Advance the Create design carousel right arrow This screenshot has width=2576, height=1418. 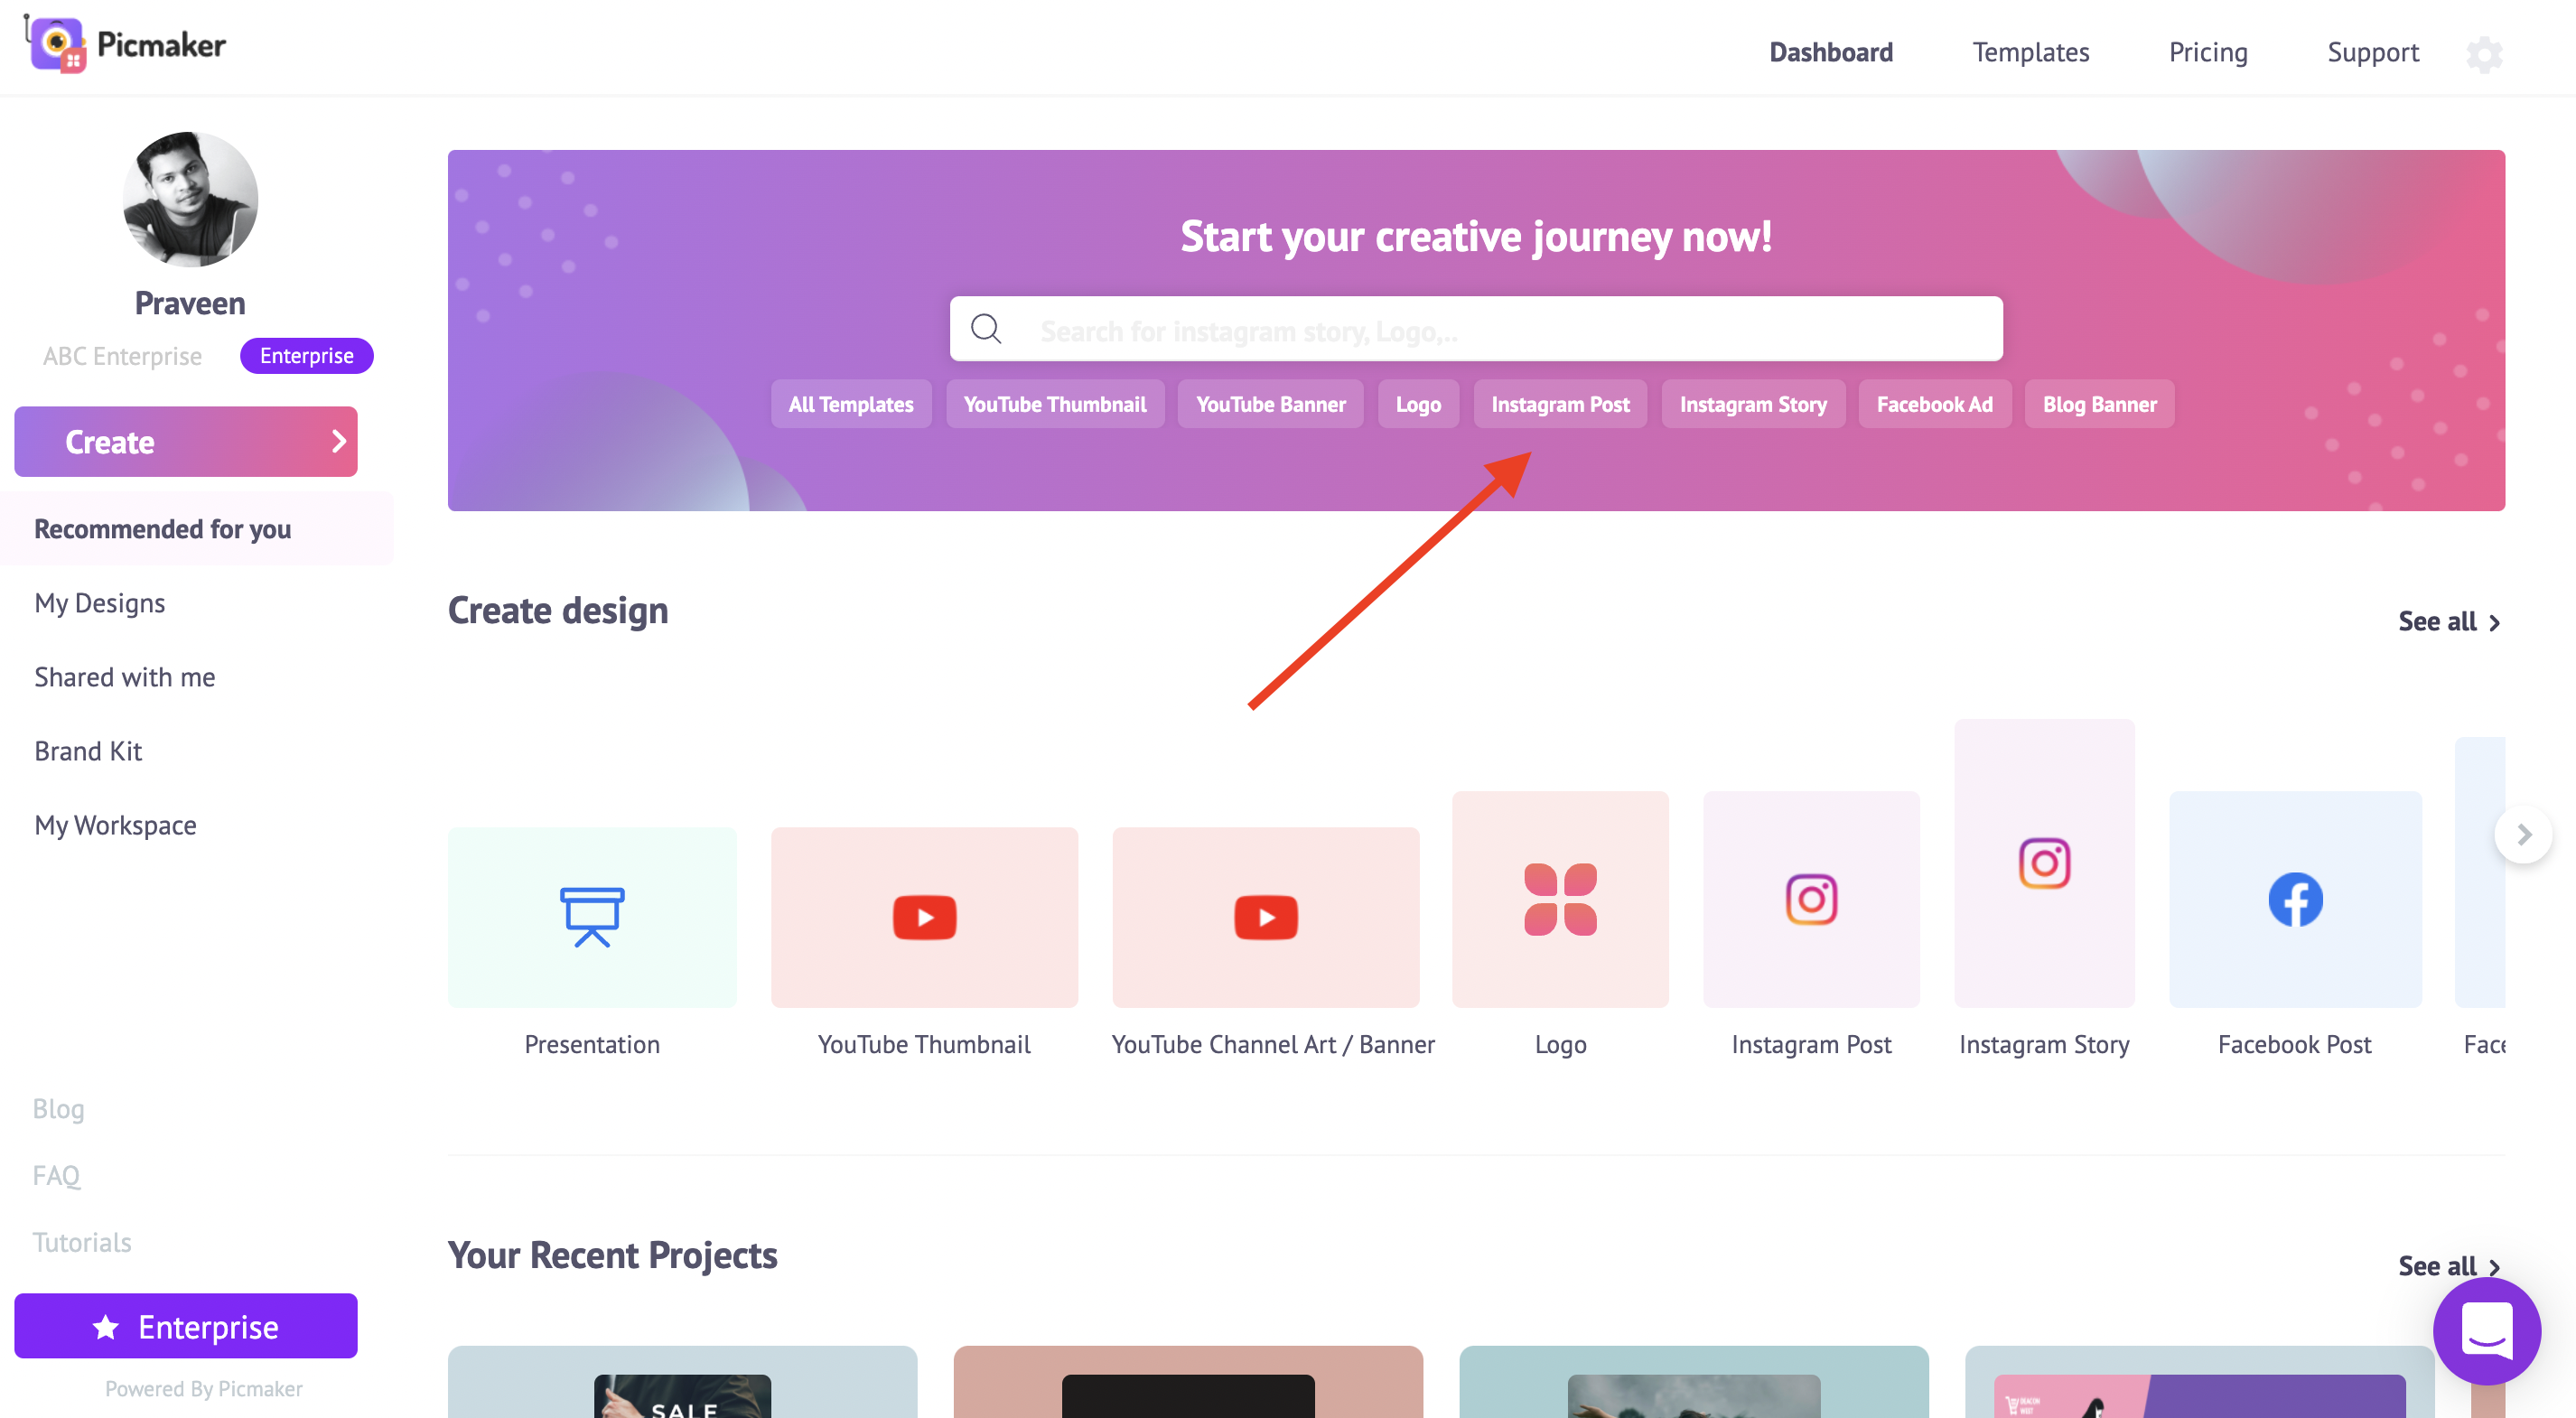pos(2523,834)
